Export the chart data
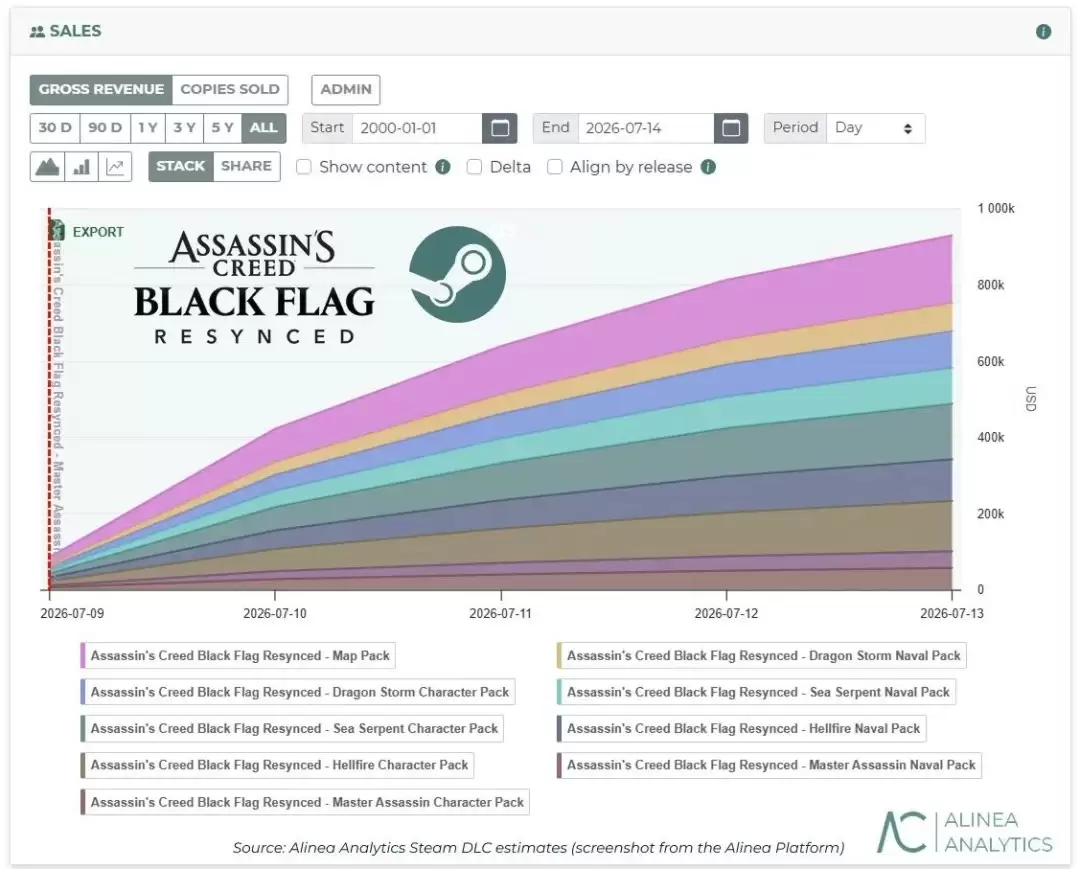 [x=87, y=231]
